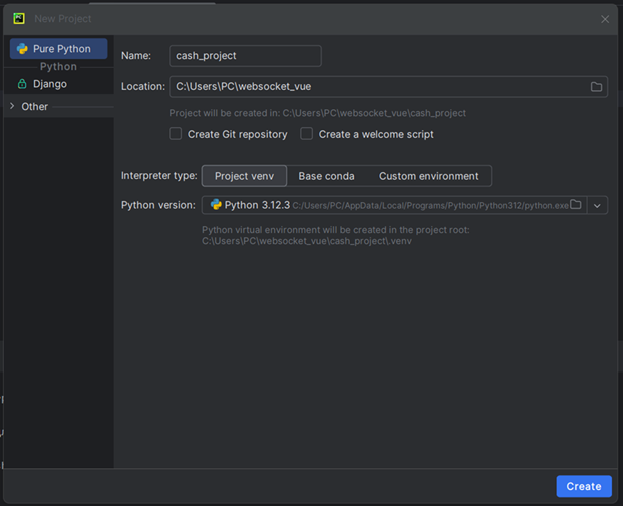The height and width of the screenshot is (506, 623).
Task: Click the Python version label
Action: click(158, 205)
